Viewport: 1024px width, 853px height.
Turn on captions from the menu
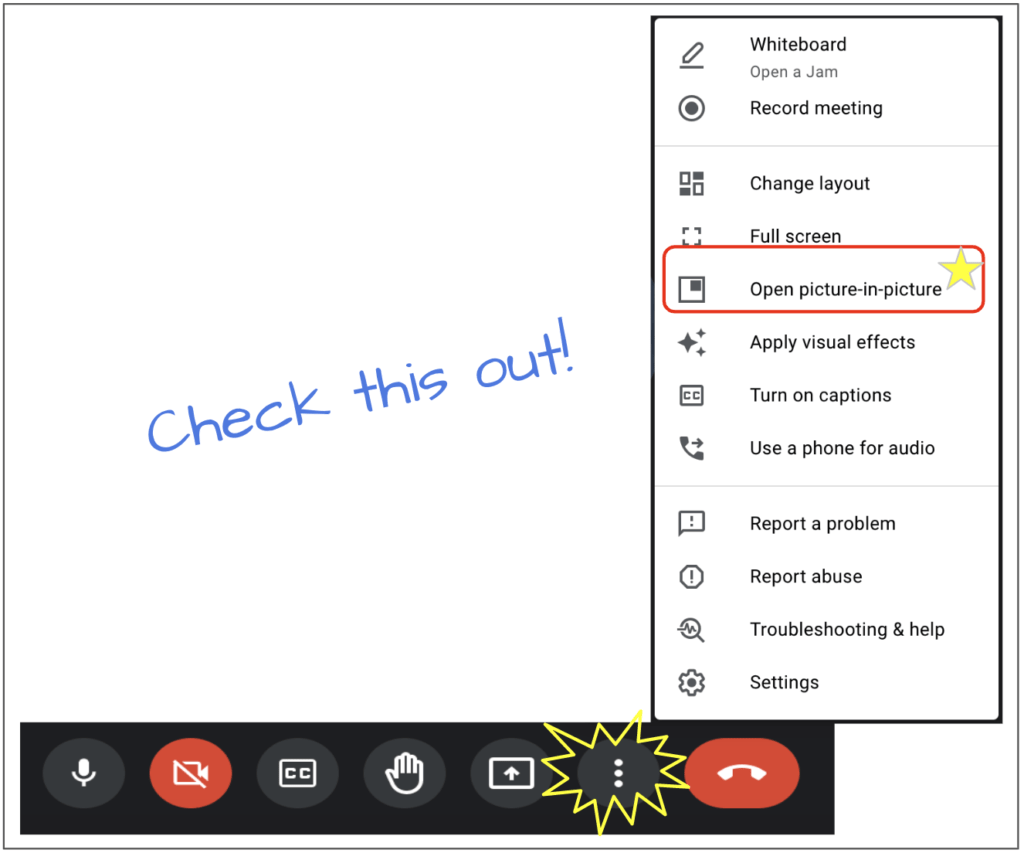[820, 395]
